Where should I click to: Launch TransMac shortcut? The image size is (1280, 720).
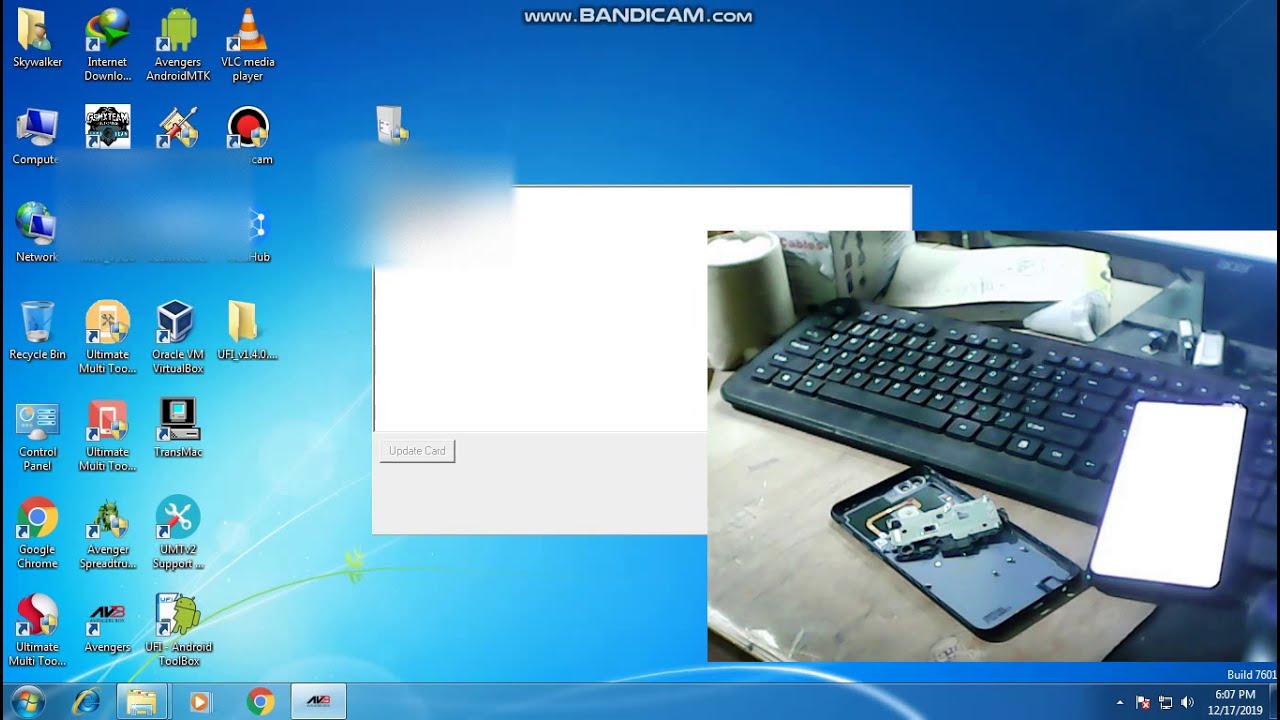coord(178,429)
